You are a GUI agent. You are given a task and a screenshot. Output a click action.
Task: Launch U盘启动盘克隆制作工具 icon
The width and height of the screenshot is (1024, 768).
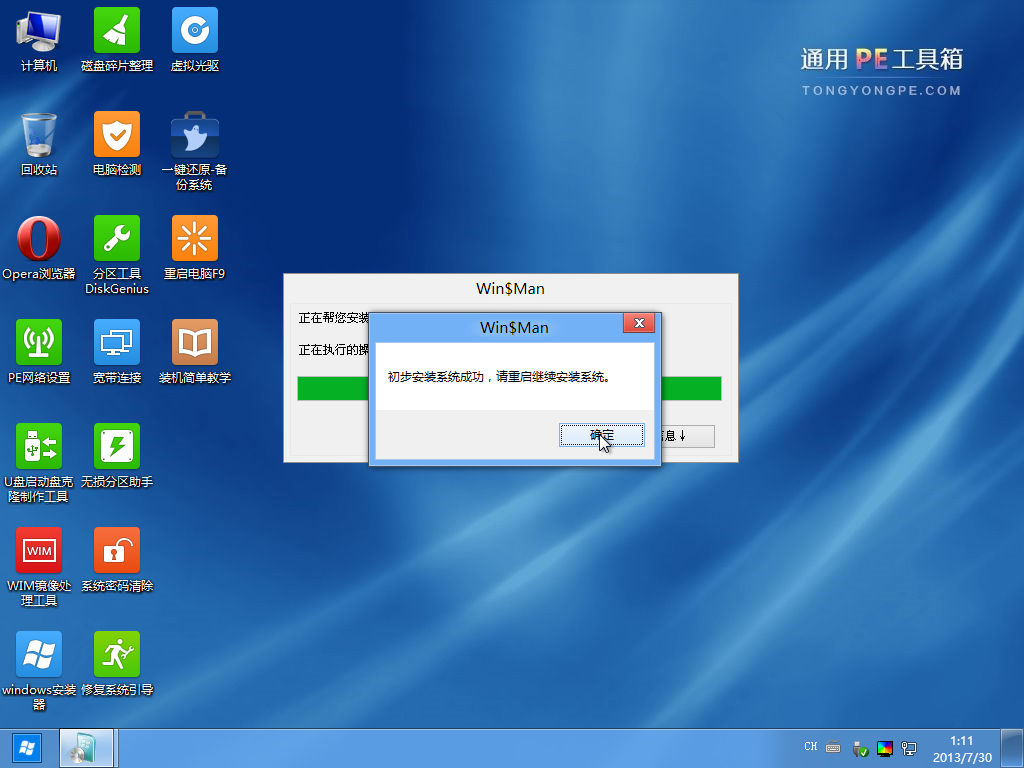39,463
